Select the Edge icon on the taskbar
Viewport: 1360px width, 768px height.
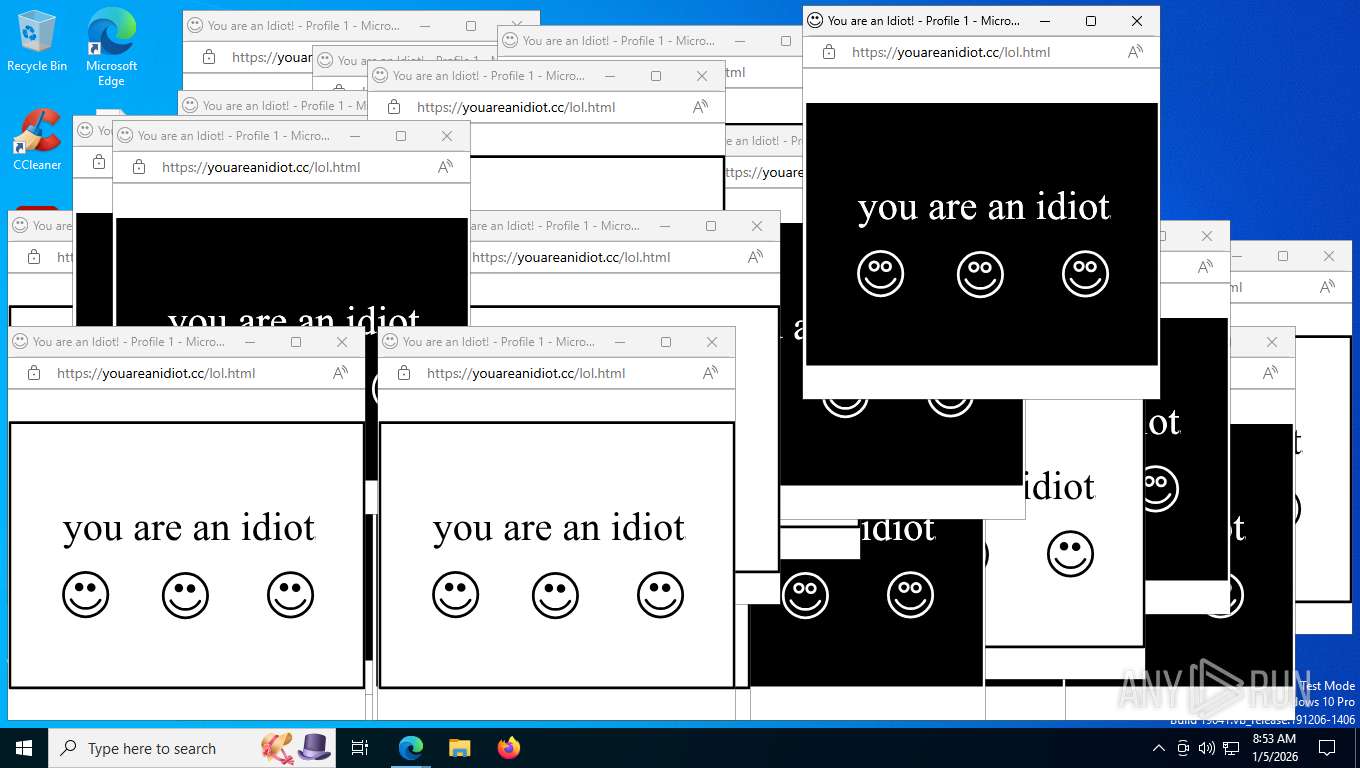[x=411, y=748]
